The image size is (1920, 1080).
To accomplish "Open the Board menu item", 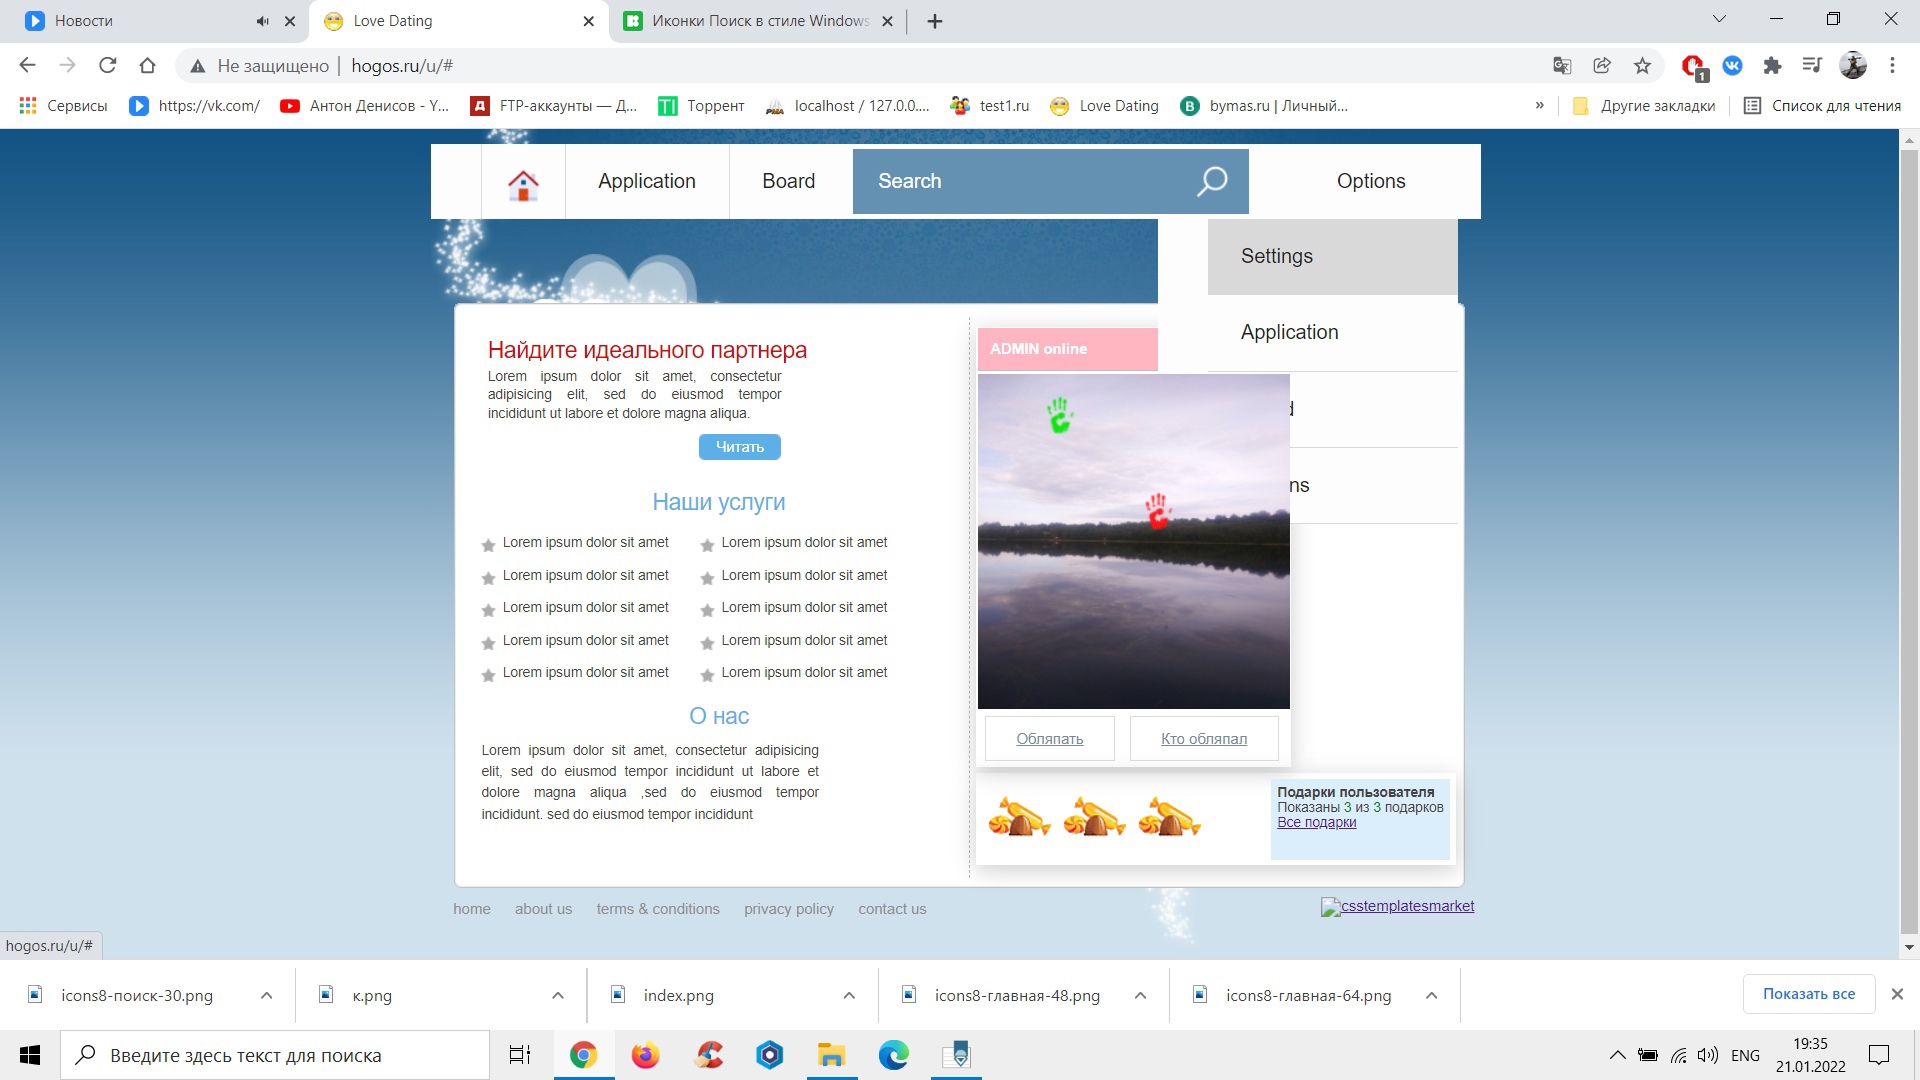I will (788, 181).
